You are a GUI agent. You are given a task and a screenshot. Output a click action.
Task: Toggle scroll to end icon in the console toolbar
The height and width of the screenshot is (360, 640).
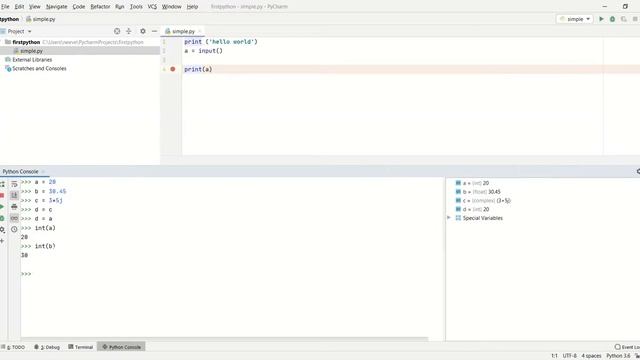pos(14,196)
